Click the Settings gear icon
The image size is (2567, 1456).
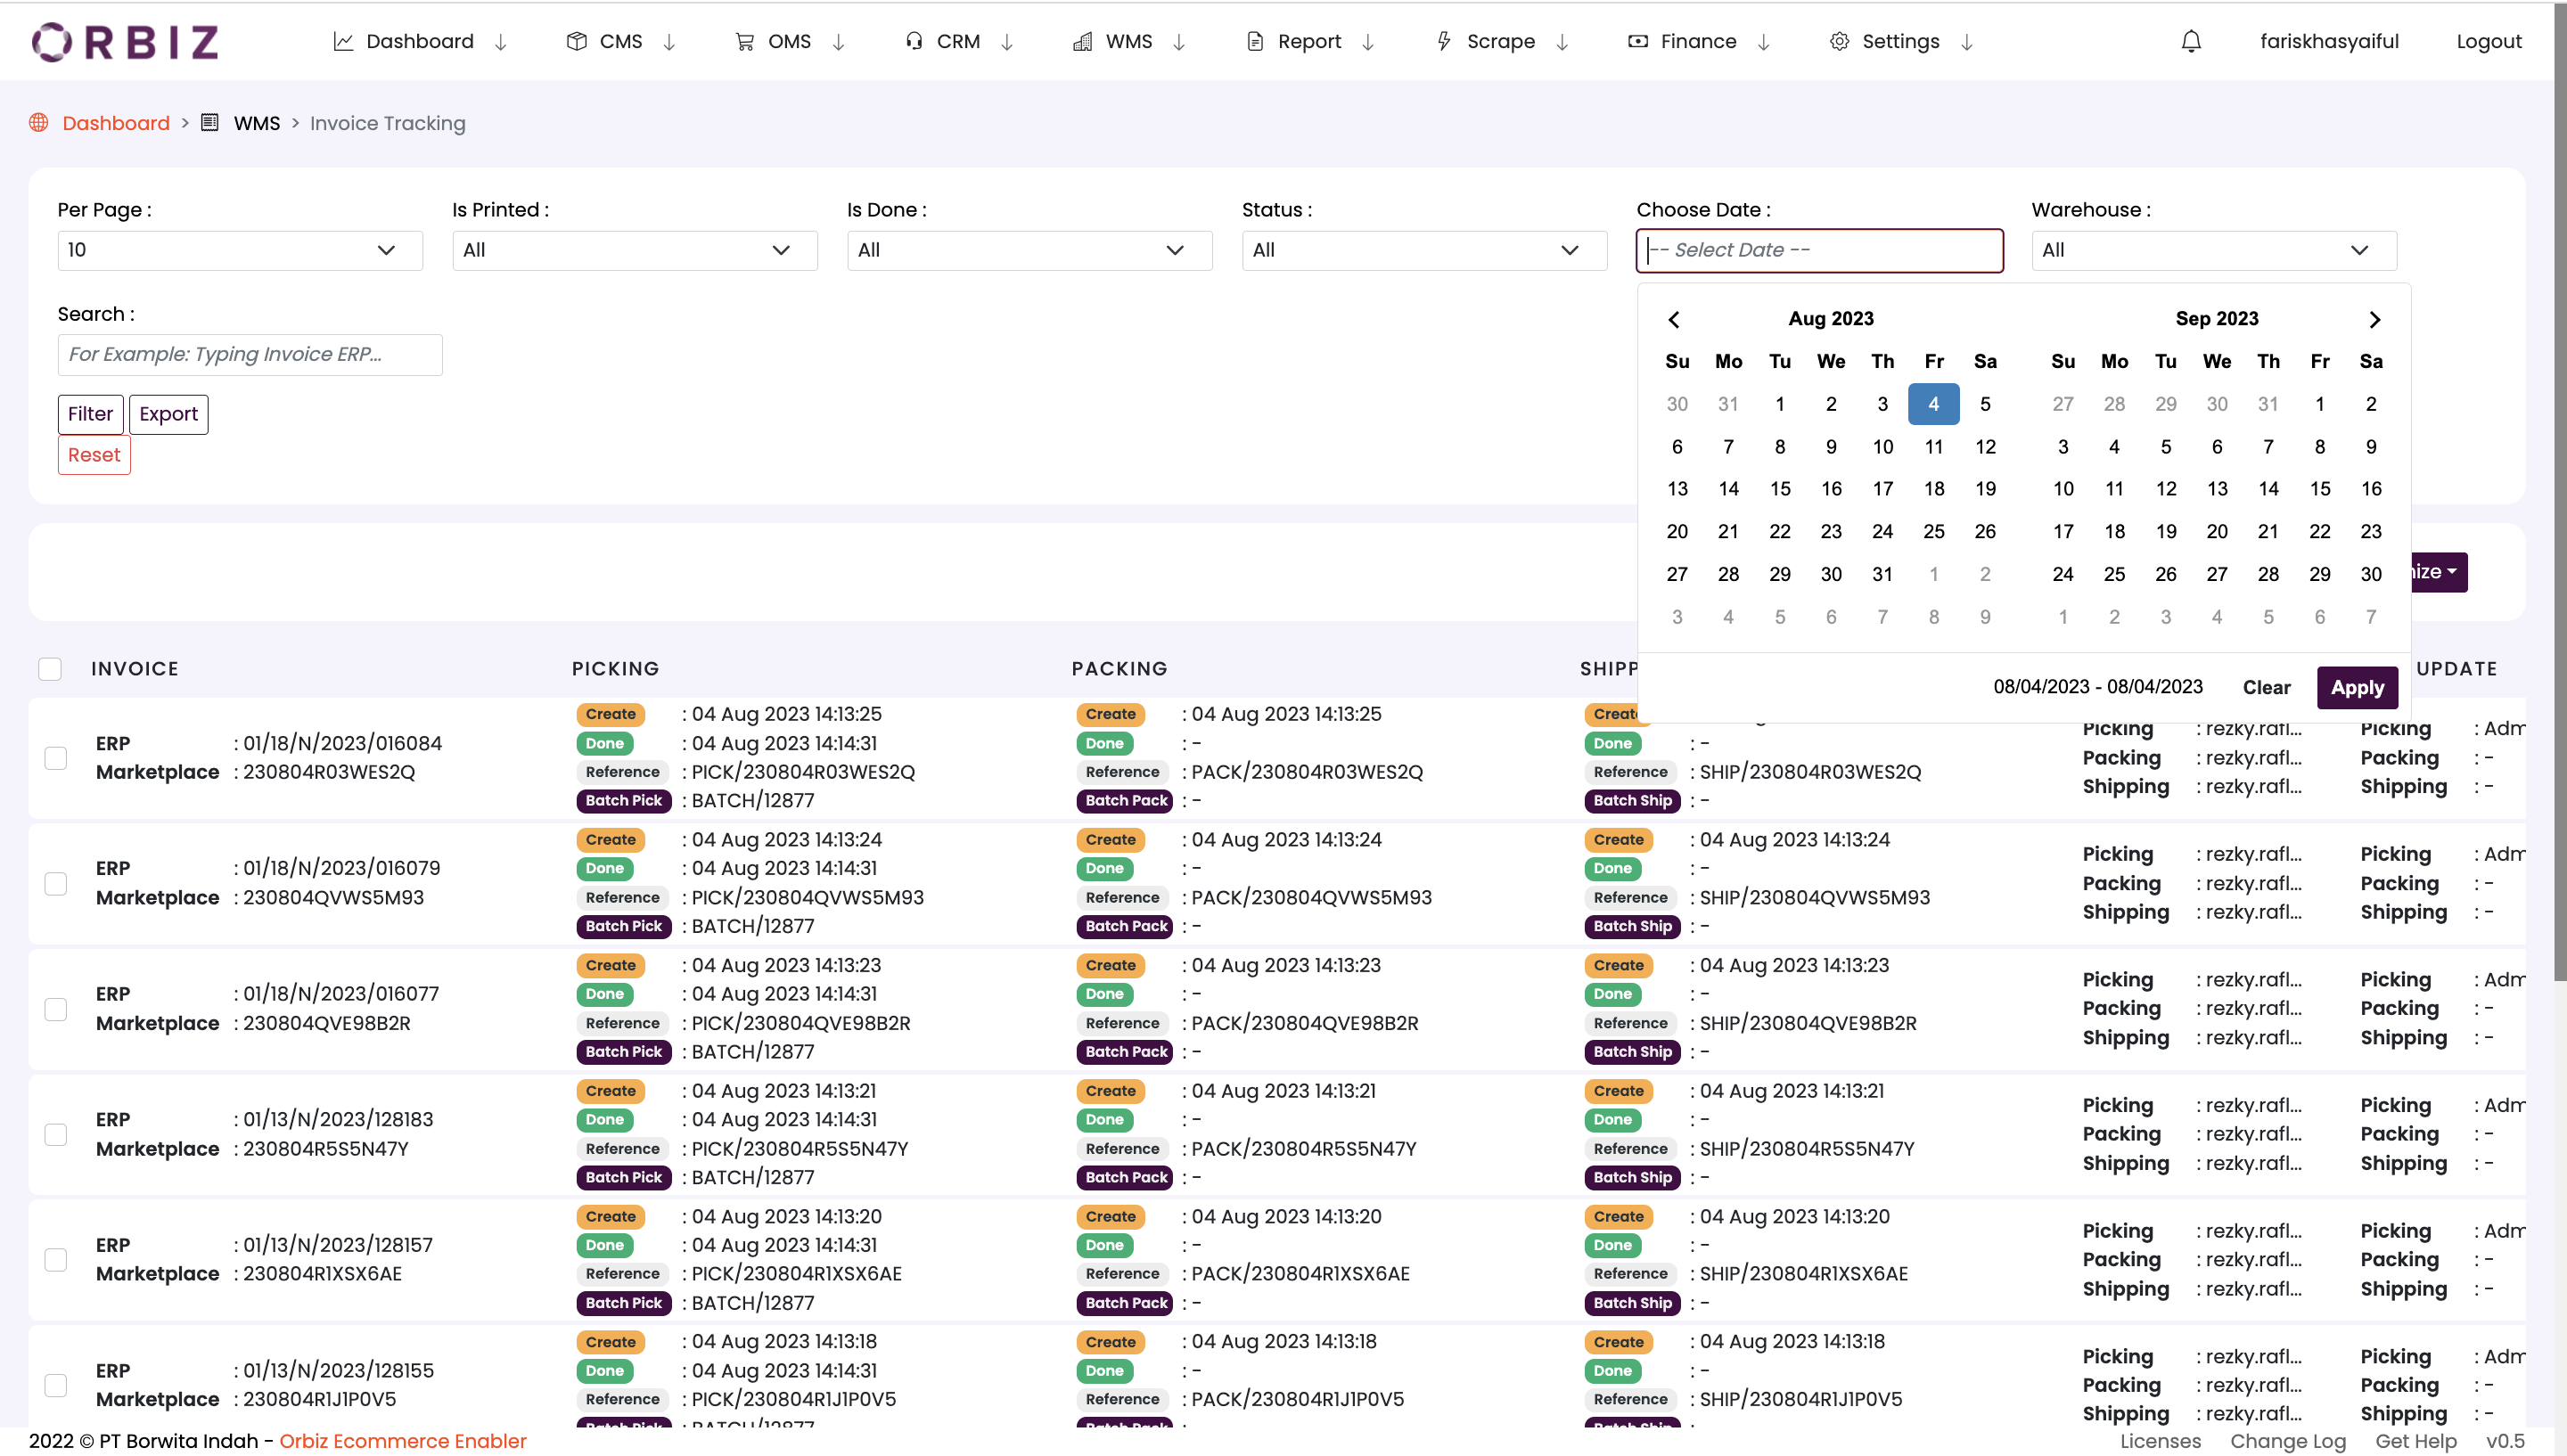[x=1838, y=42]
